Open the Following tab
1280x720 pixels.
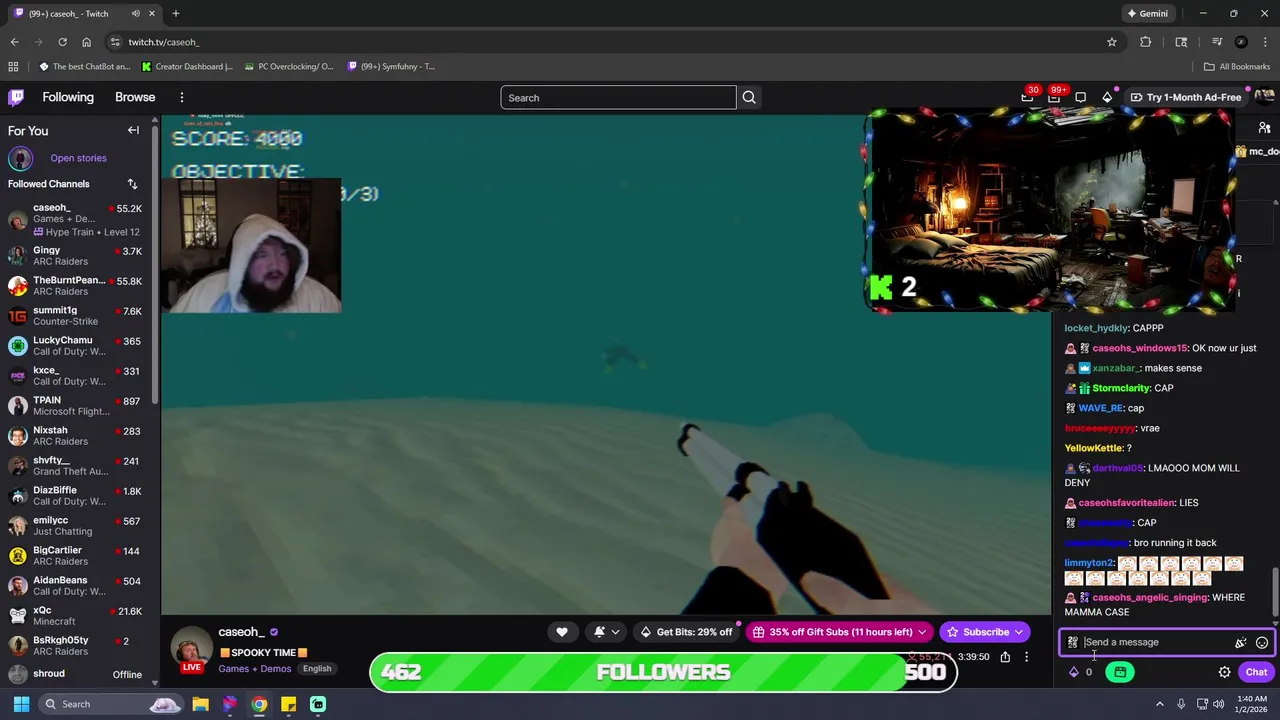coord(68,97)
